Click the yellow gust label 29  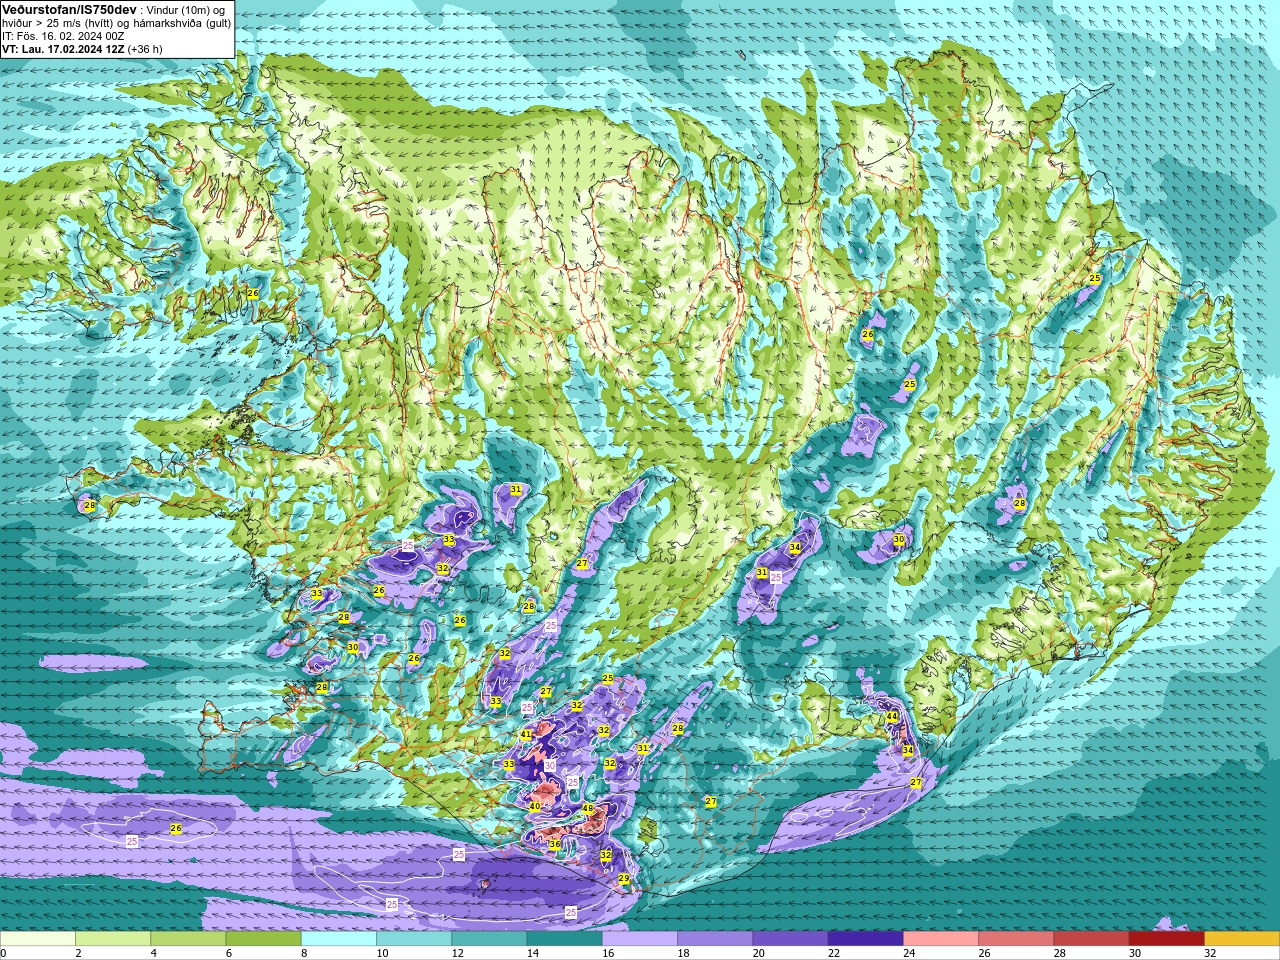624,879
